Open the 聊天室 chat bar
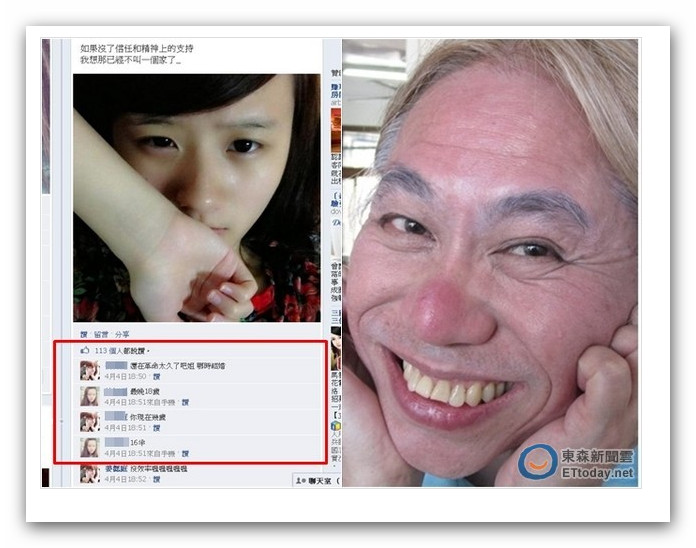Viewport: 696px width, 548px height. click(x=316, y=481)
